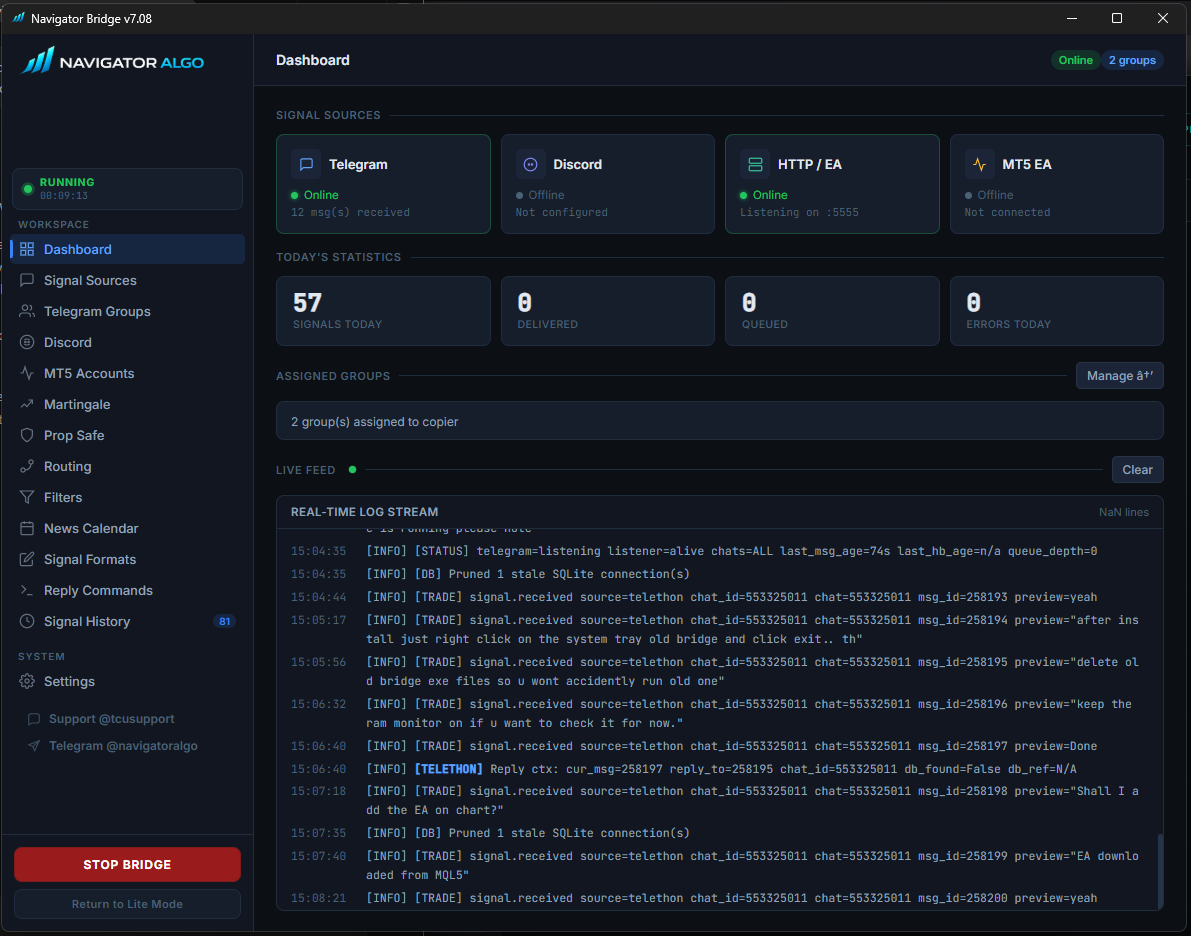Click the News Calendar icon
This screenshot has height=936, width=1191.
pos(27,528)
